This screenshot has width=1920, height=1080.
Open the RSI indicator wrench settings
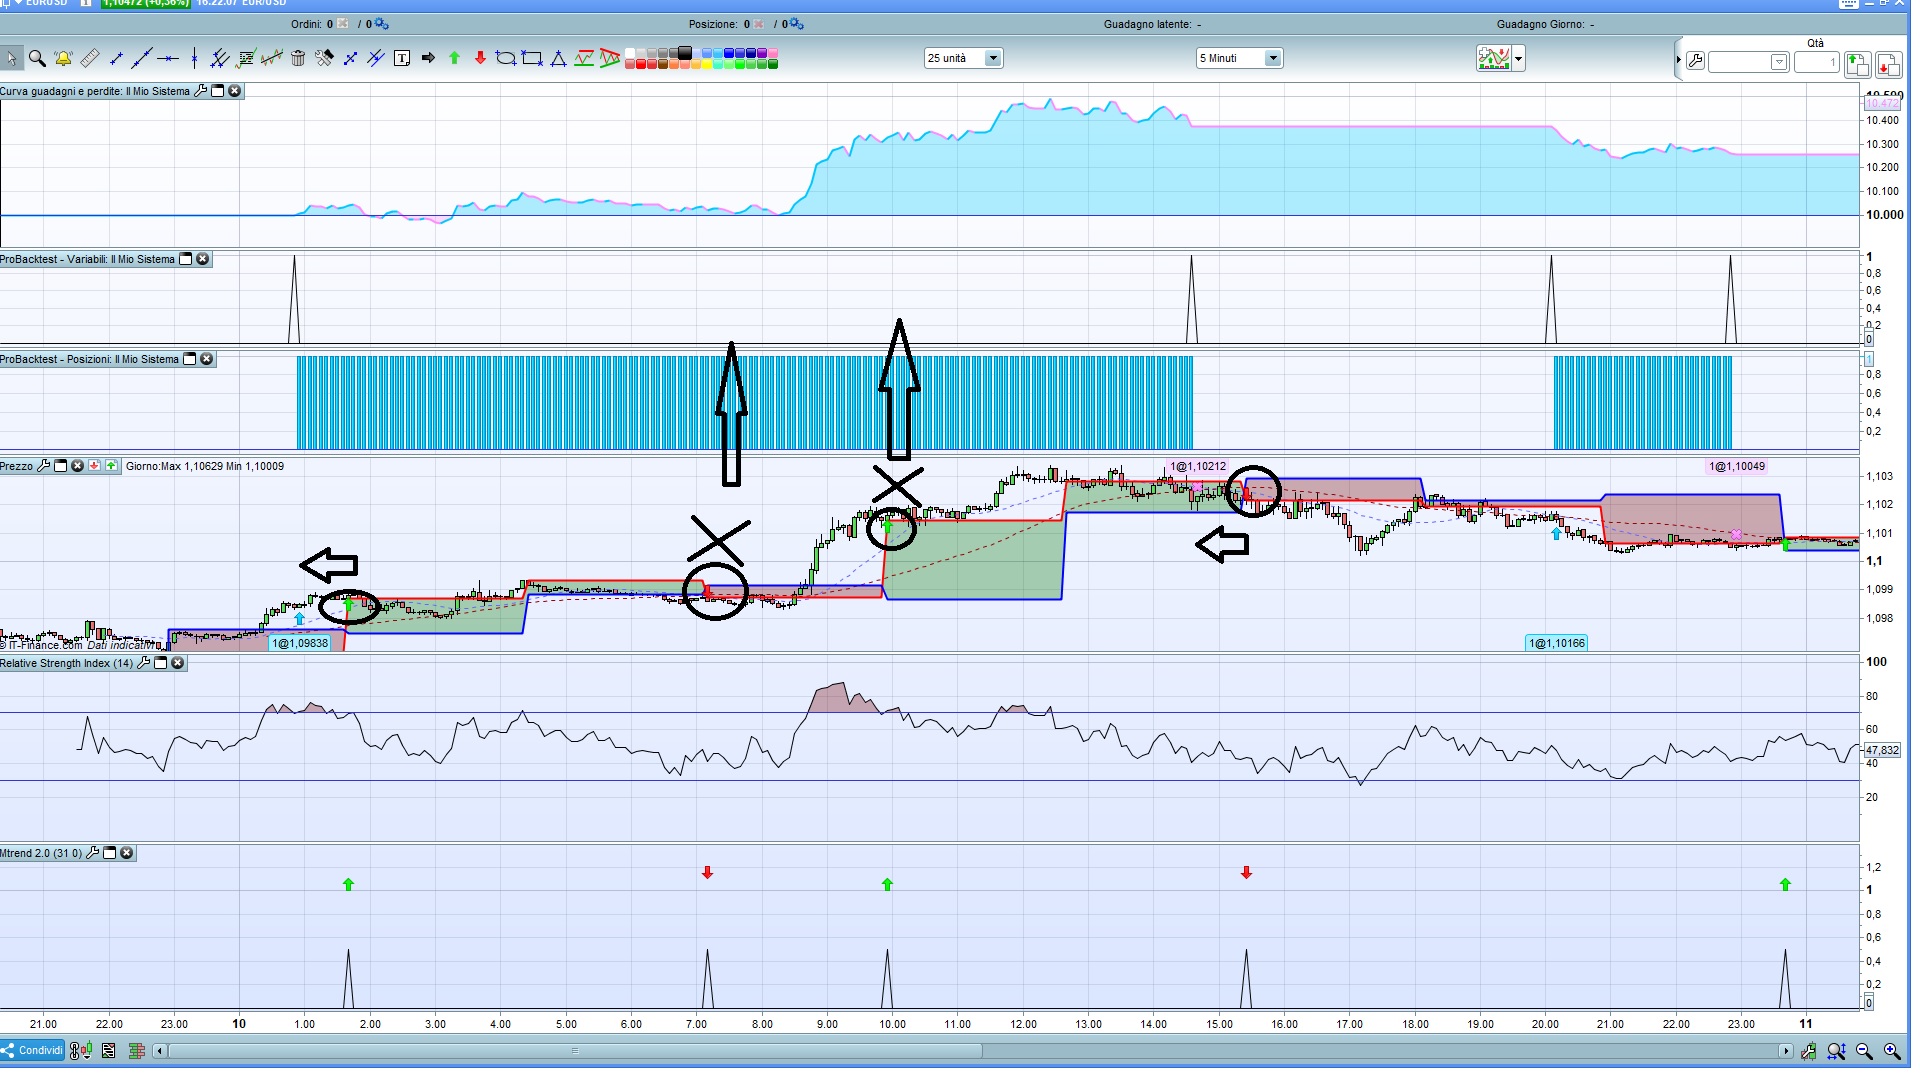pyautogui.click(x=144, y=663)
